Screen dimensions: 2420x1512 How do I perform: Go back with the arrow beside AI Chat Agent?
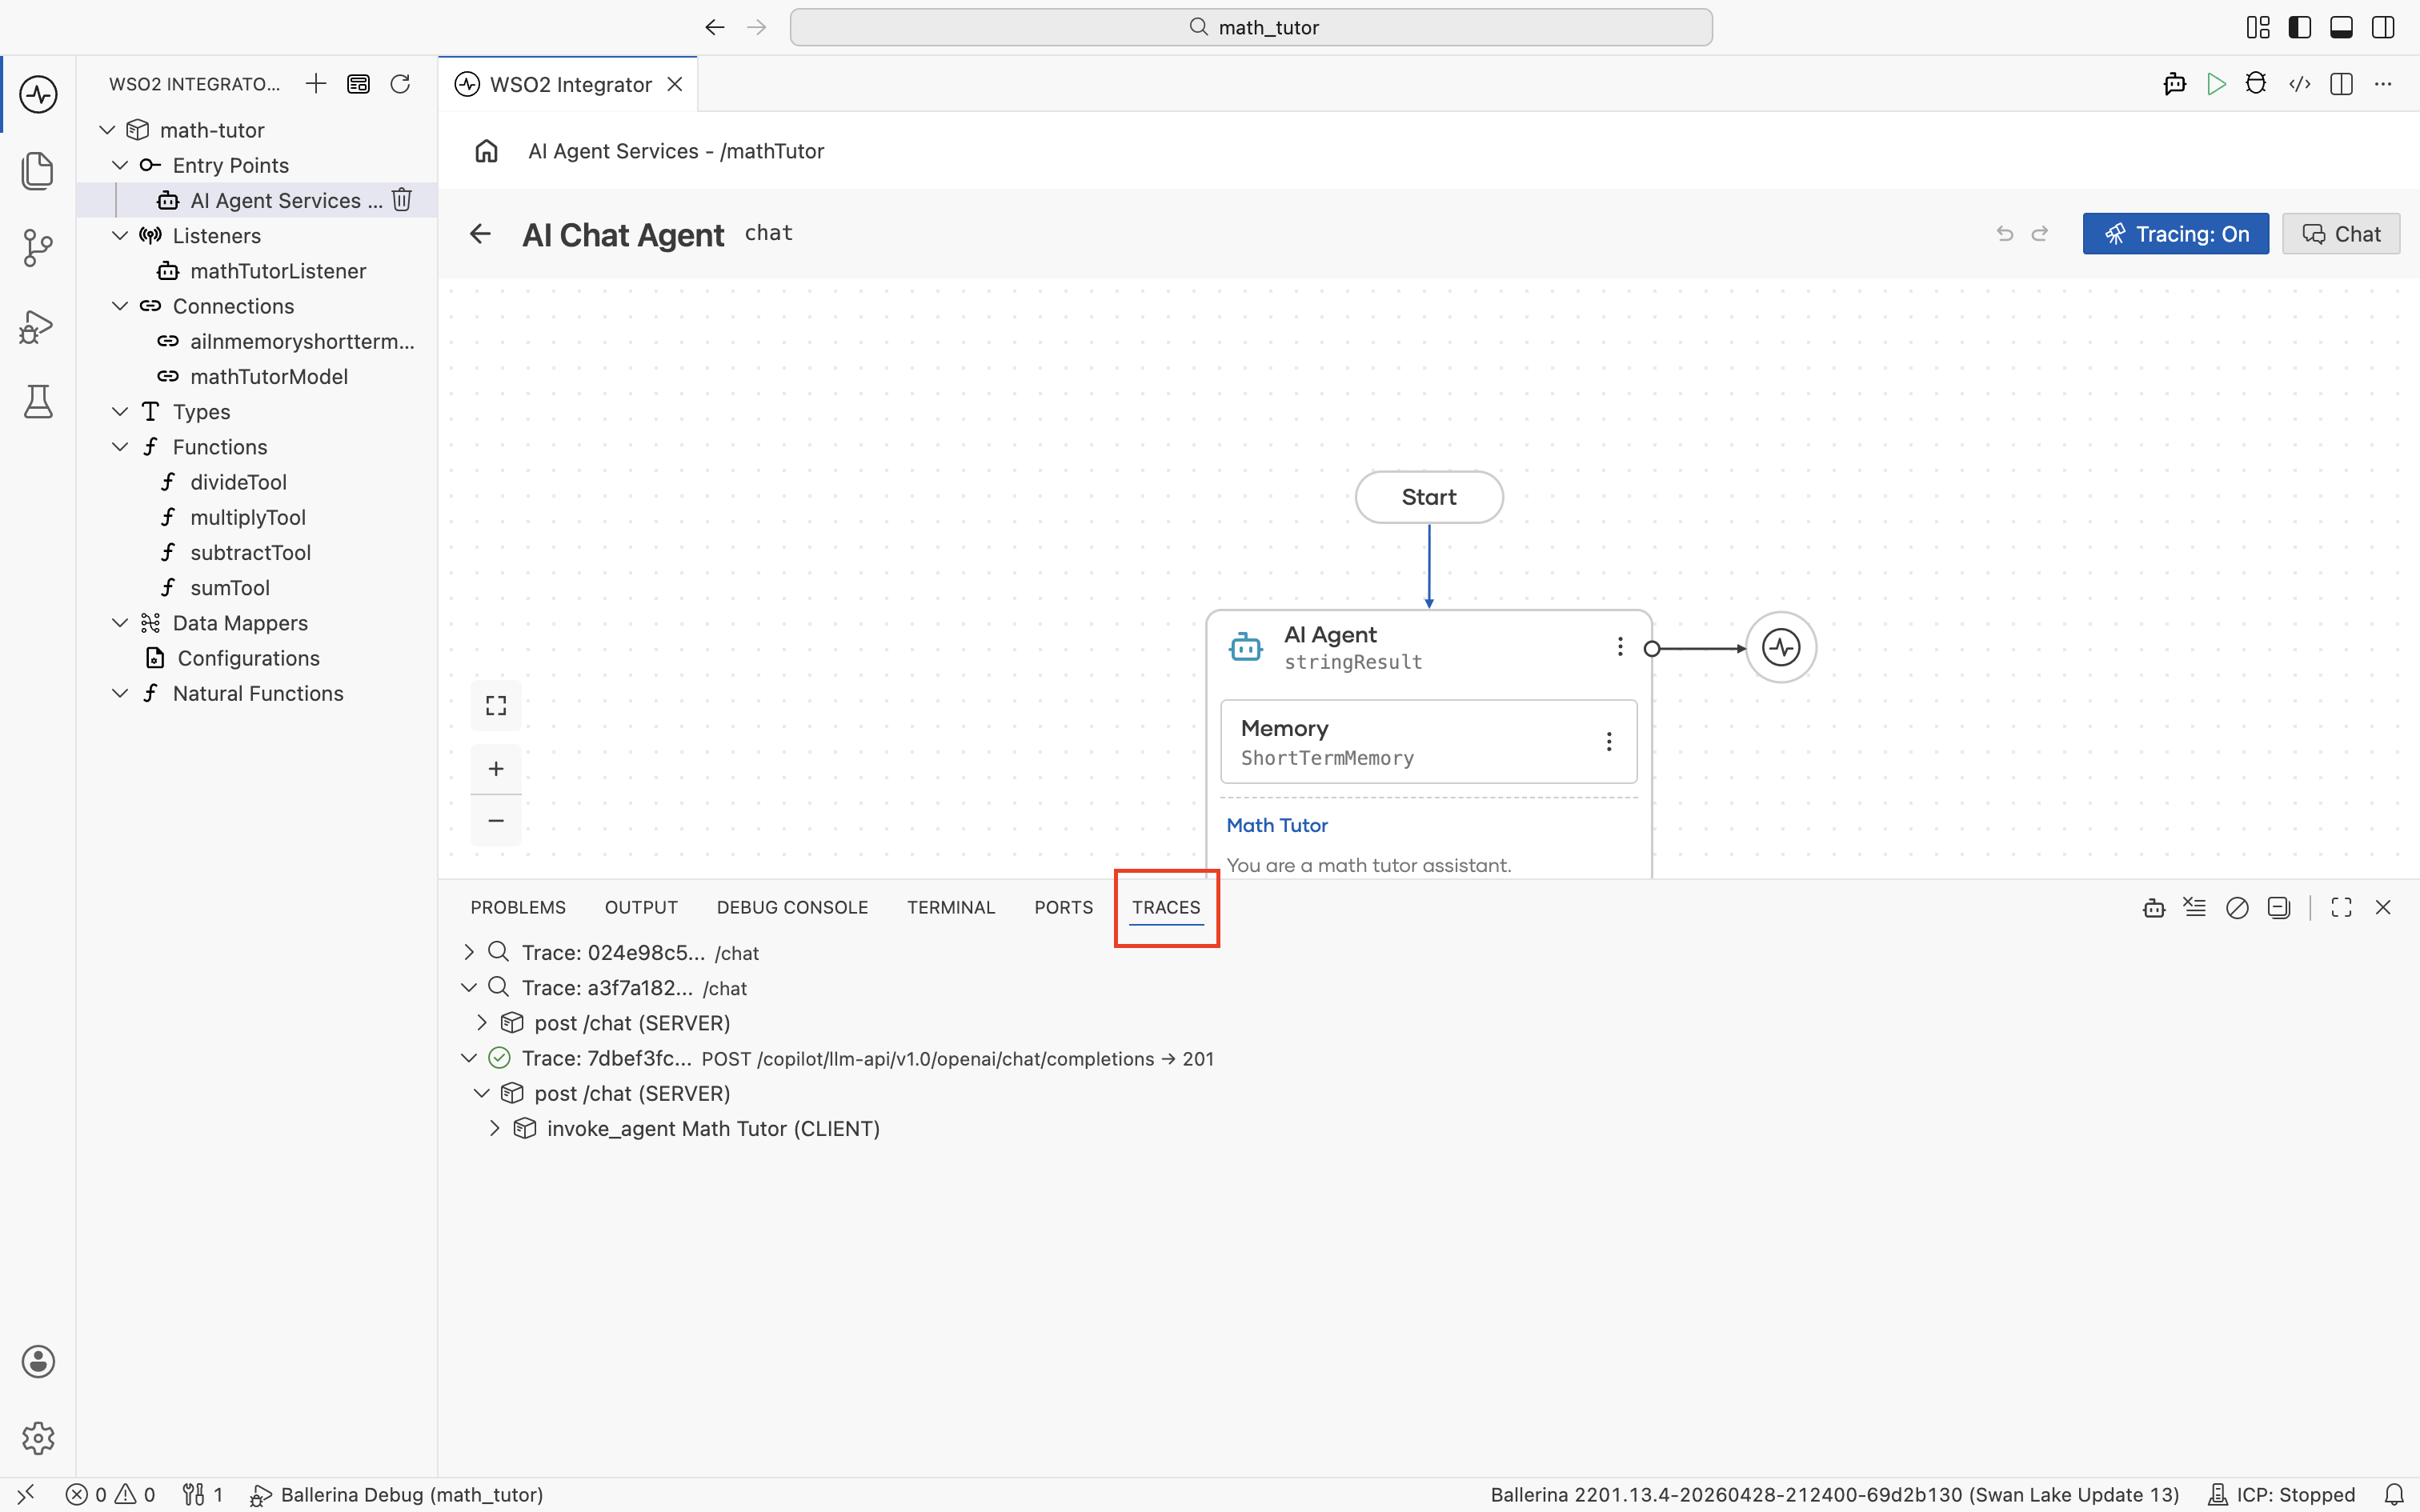[x=480, y=234]
